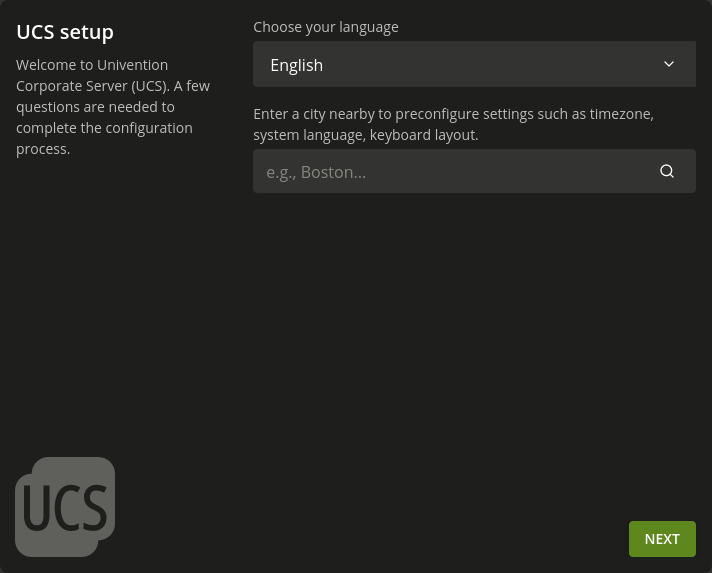Click the UCS logo in bottom corner
The width and height of the screenshot is (712, 573).
65,507
